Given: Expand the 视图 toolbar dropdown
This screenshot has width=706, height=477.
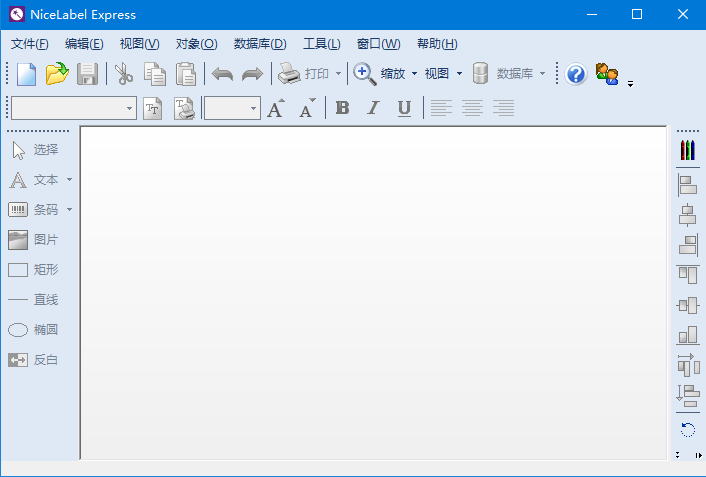Looking at the screenshot, I should coord(459,73).
